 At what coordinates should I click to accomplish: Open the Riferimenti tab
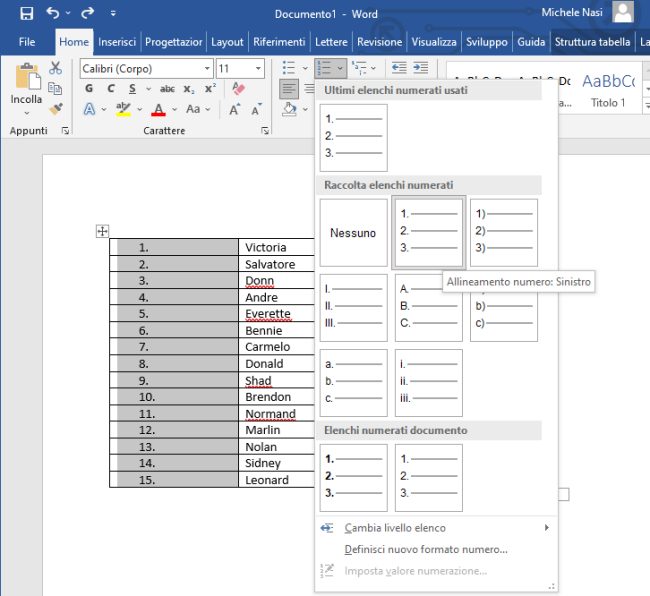pyautogui.click(x=279, y=42)
